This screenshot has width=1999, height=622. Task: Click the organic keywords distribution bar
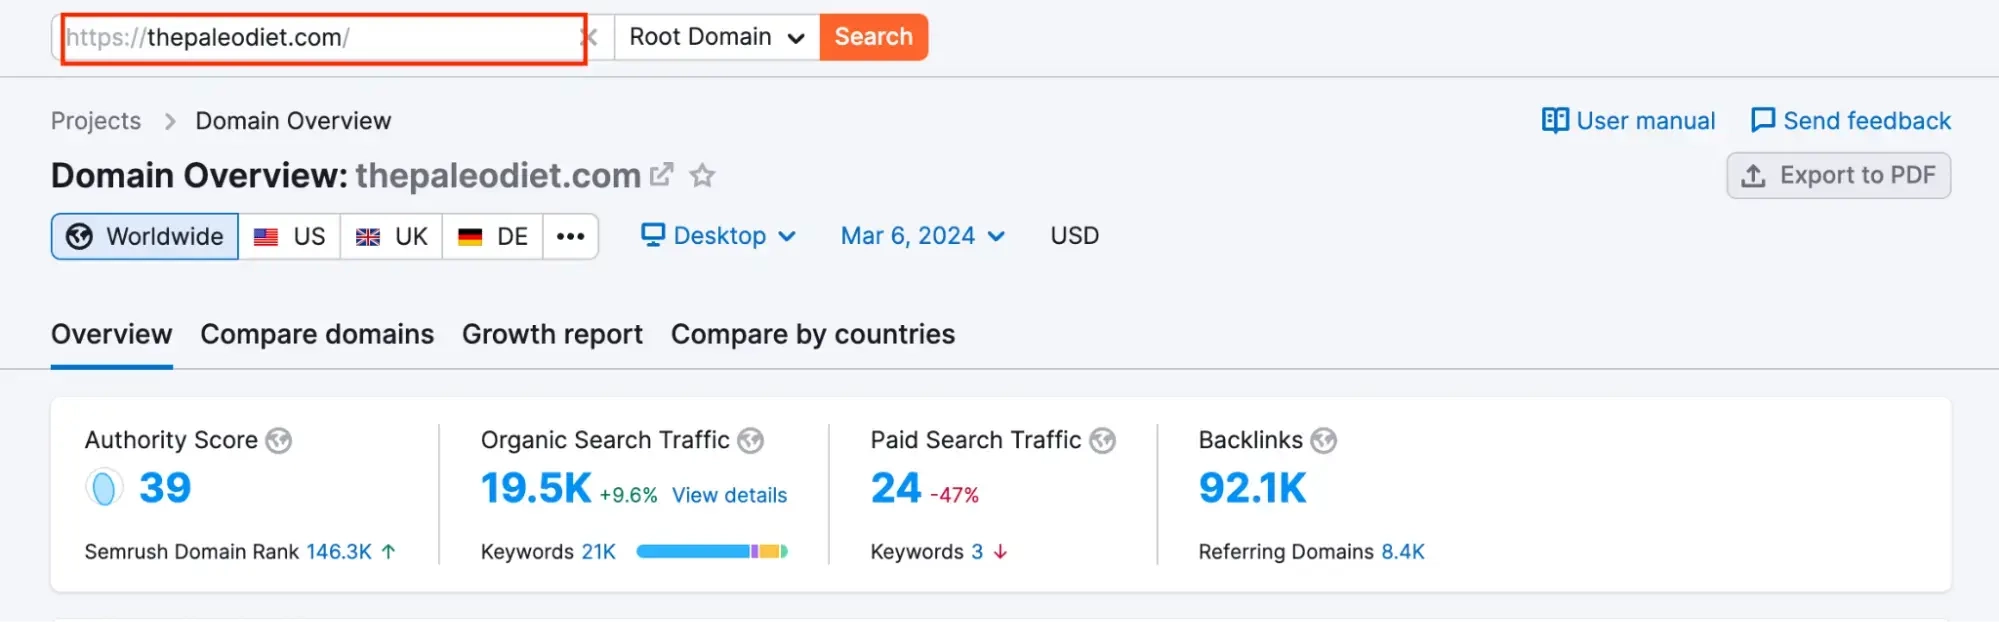click(x=711, y=552)
